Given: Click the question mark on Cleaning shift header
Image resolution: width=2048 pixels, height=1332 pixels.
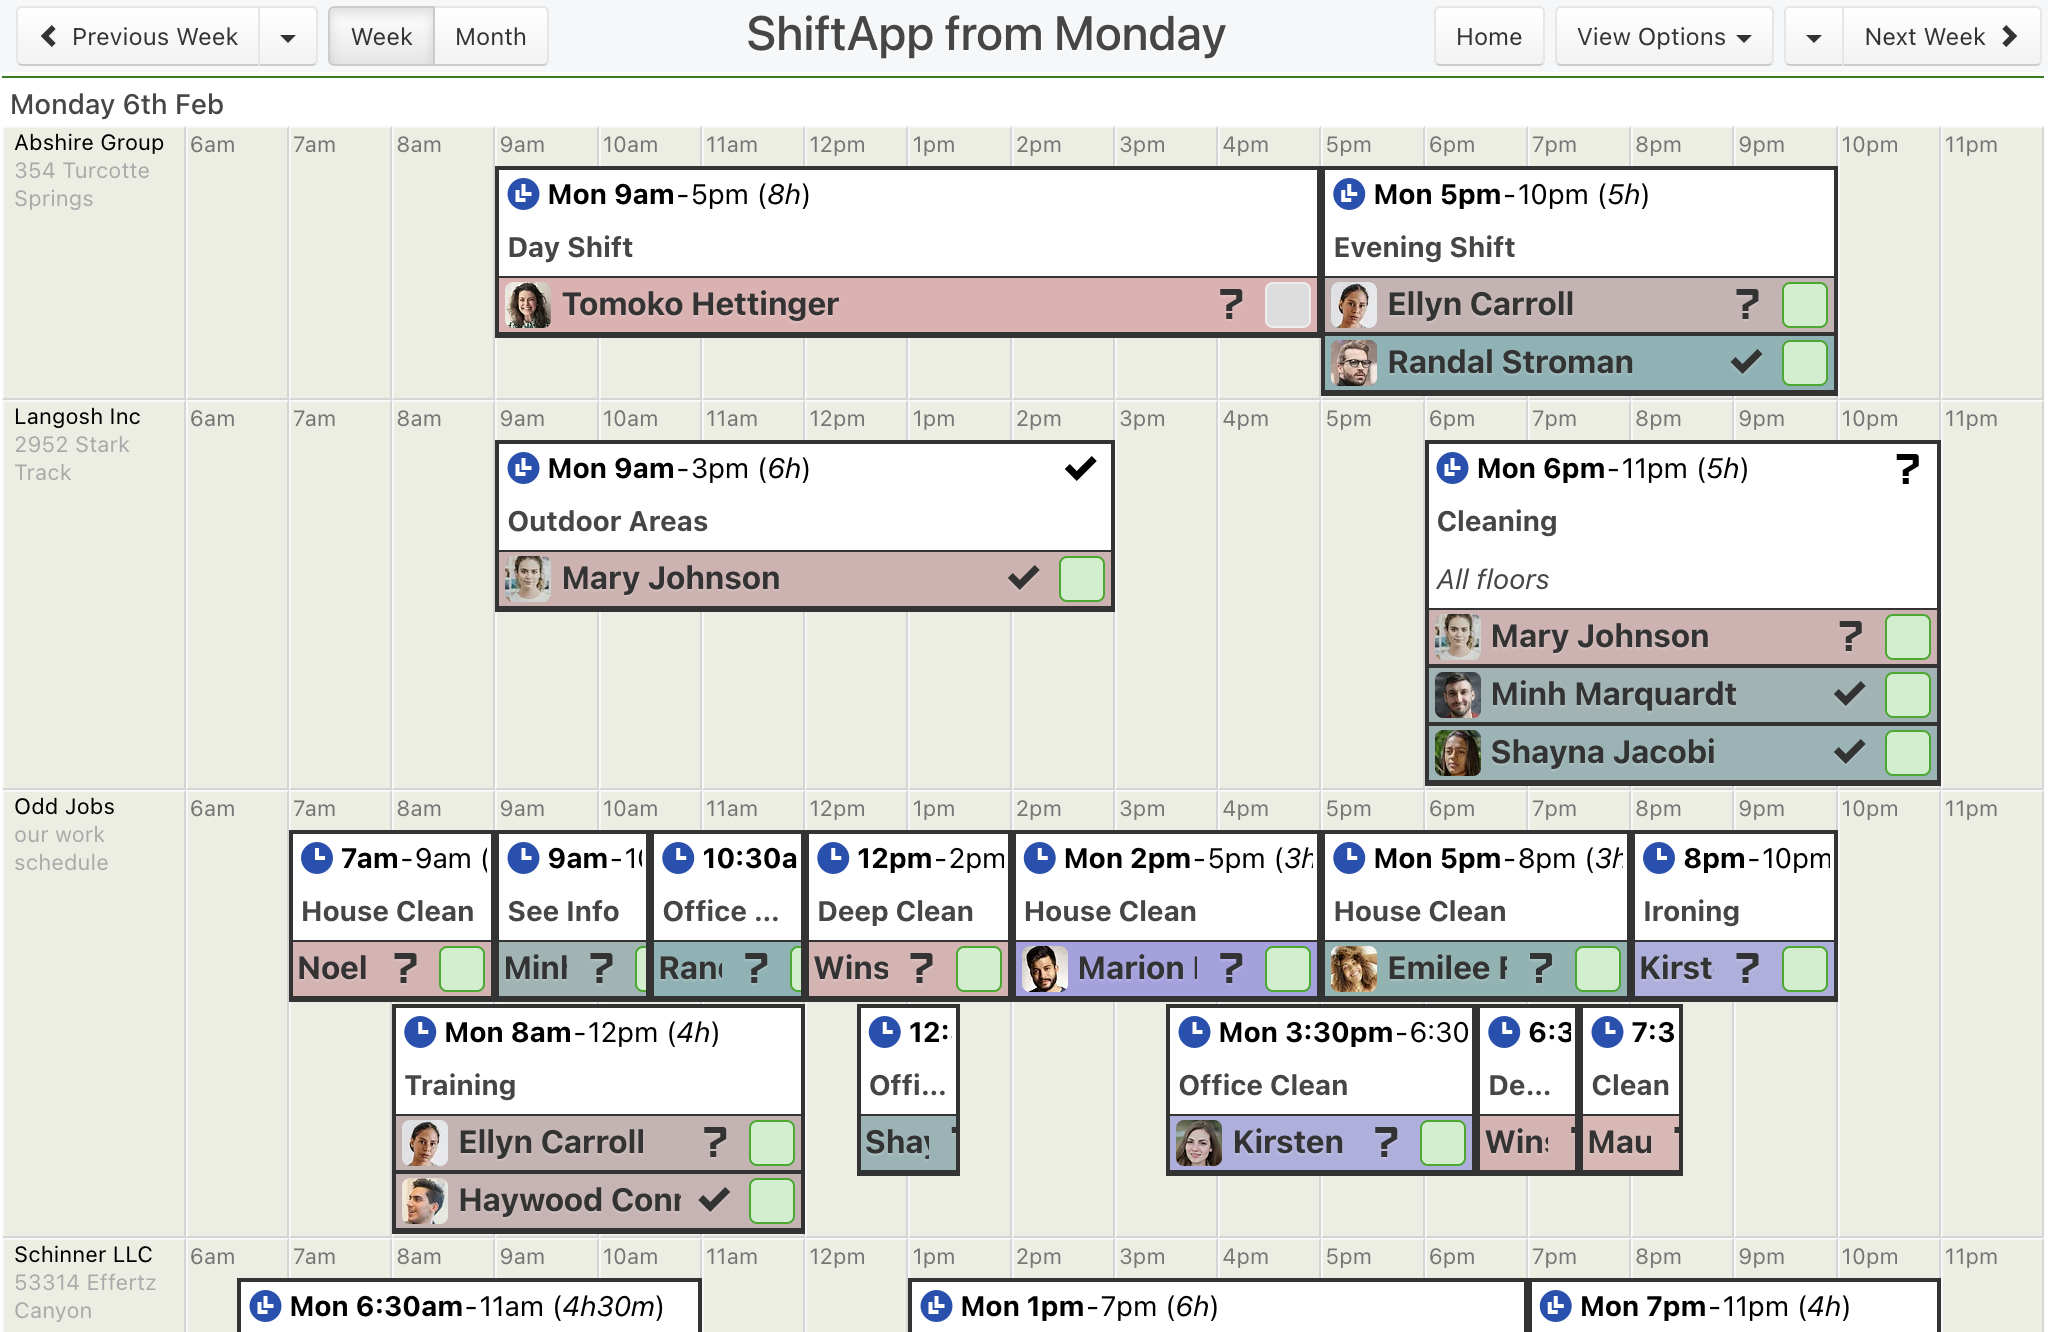Looking at the screenshot, I should point(1907,468).
